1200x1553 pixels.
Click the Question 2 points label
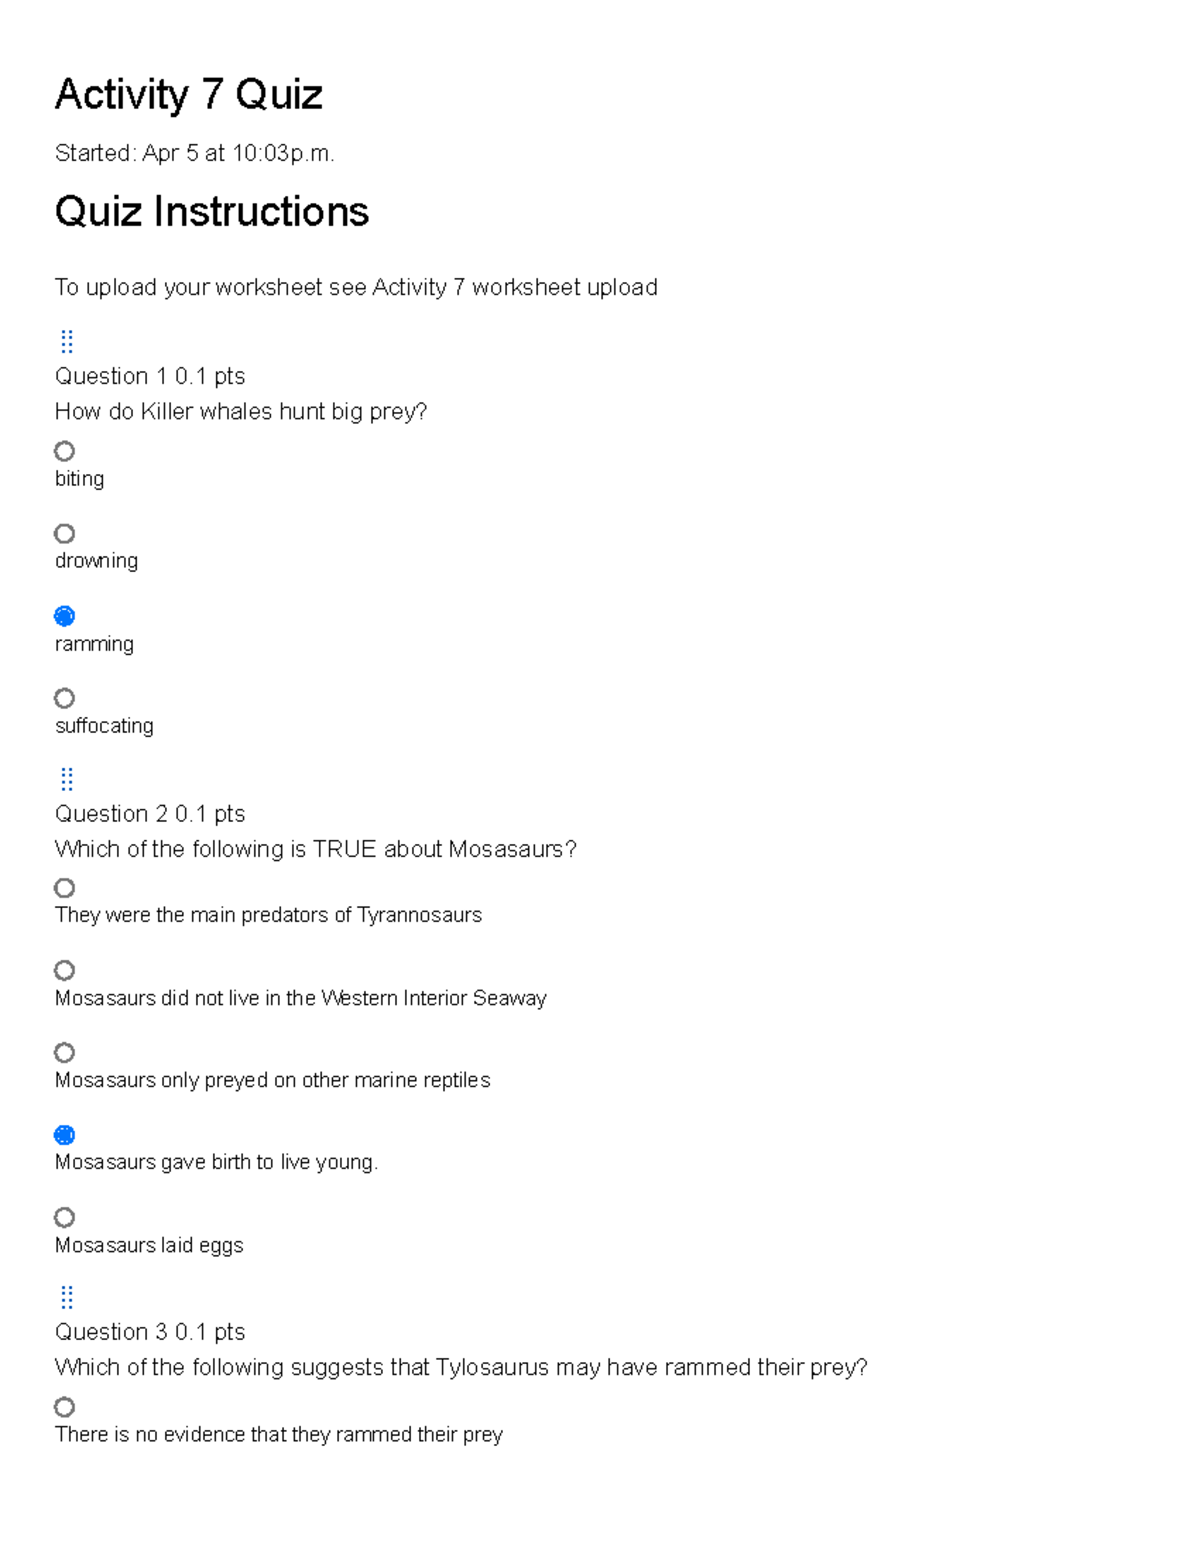tap(150, 813)
